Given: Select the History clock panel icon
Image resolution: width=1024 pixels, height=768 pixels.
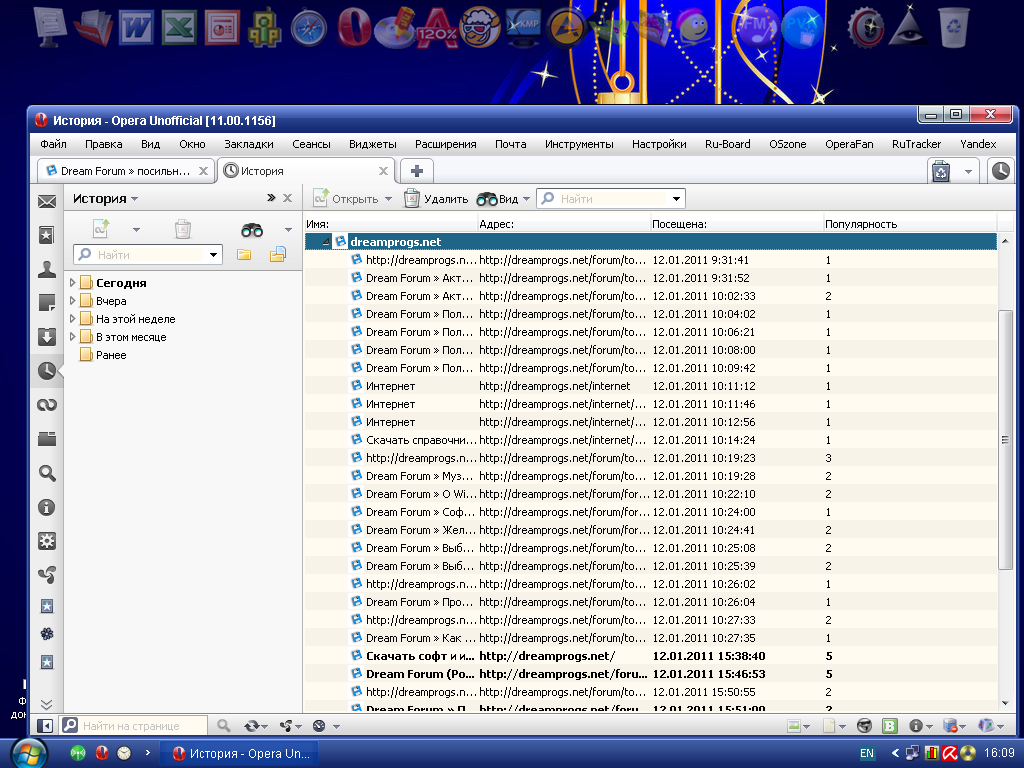Looking at the screenshot, I should coord(46,371).
